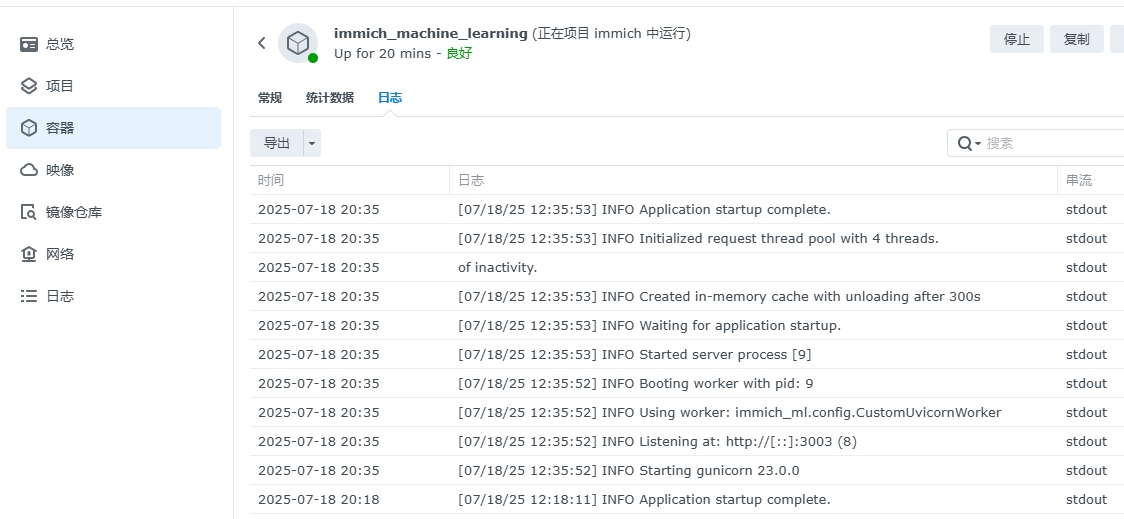
Task: Click the 日志 column header
Action: pyautogui.click(x=753, y=181)
